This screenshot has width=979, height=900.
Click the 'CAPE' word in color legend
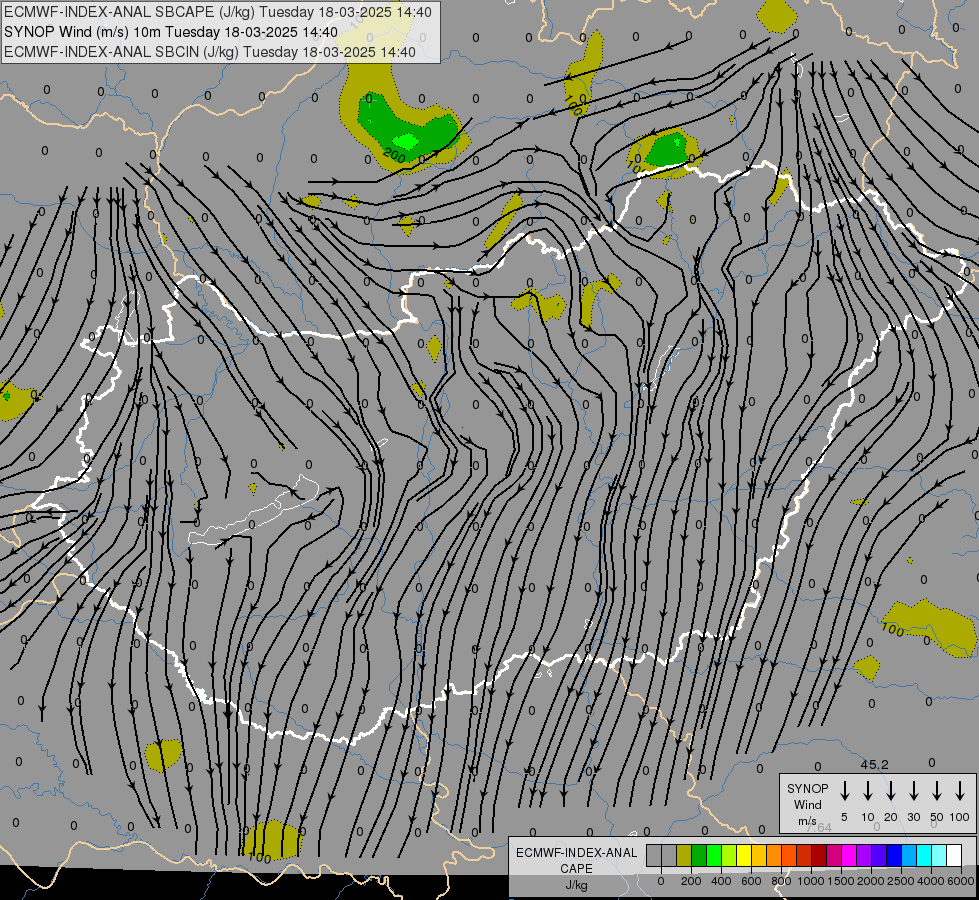(576, 869)
